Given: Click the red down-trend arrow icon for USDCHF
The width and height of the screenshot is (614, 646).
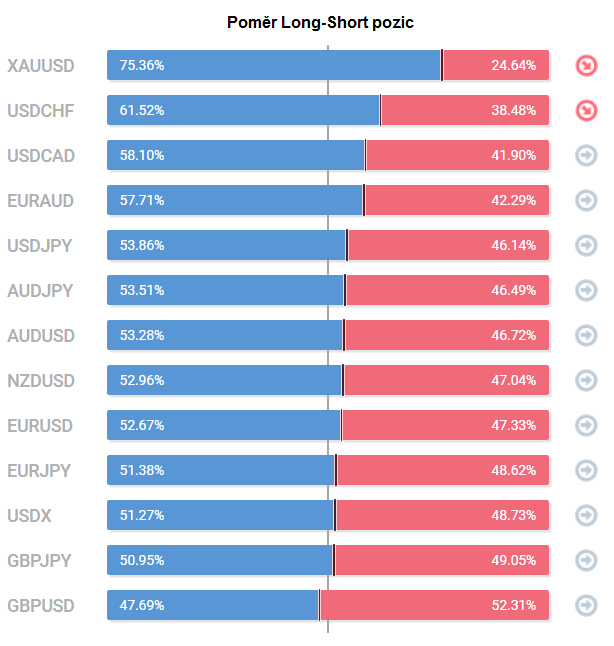Looking at the screenshot, I should tap(586, 110).
